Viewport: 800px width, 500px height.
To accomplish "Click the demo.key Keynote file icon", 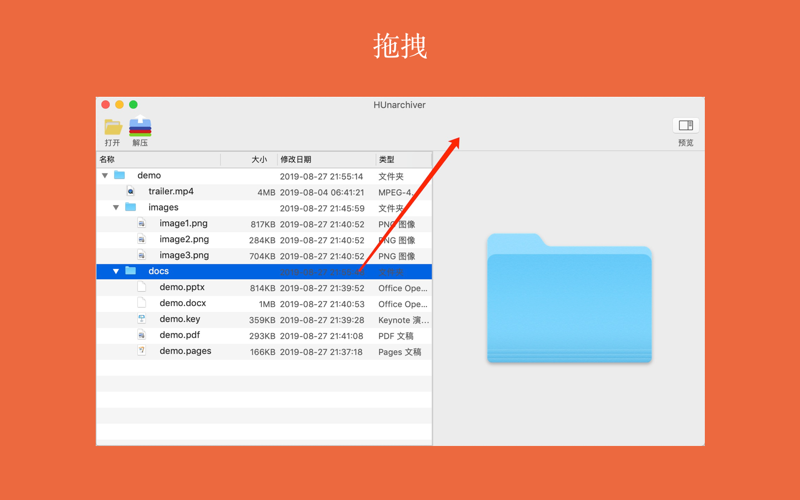I will [x=142, y=320].
